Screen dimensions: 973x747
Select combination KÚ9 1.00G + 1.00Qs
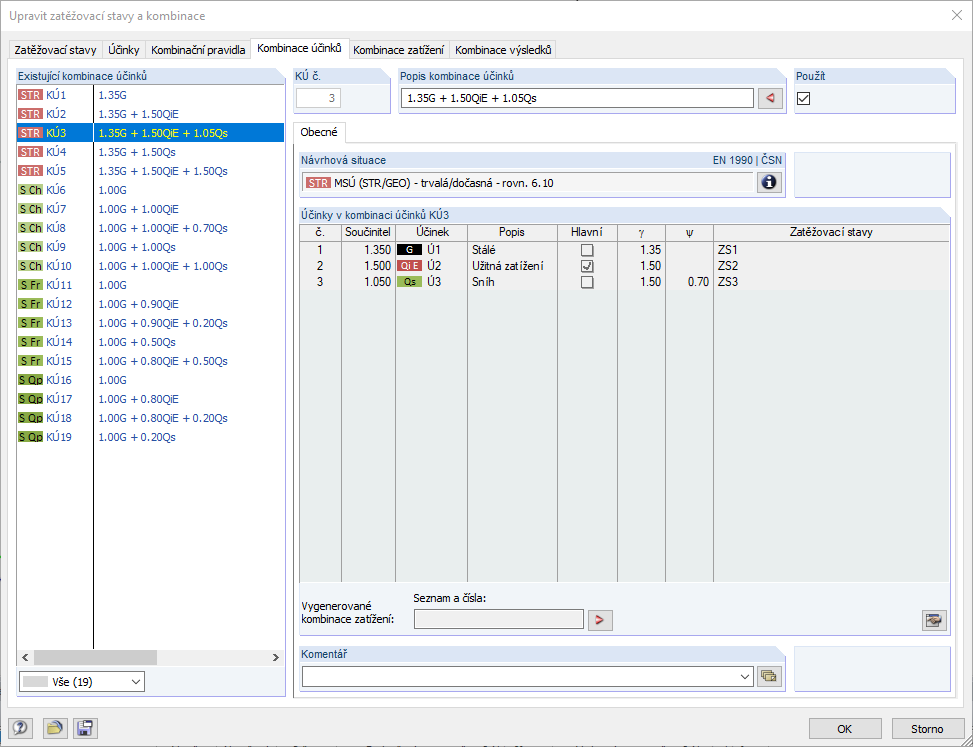150,247
